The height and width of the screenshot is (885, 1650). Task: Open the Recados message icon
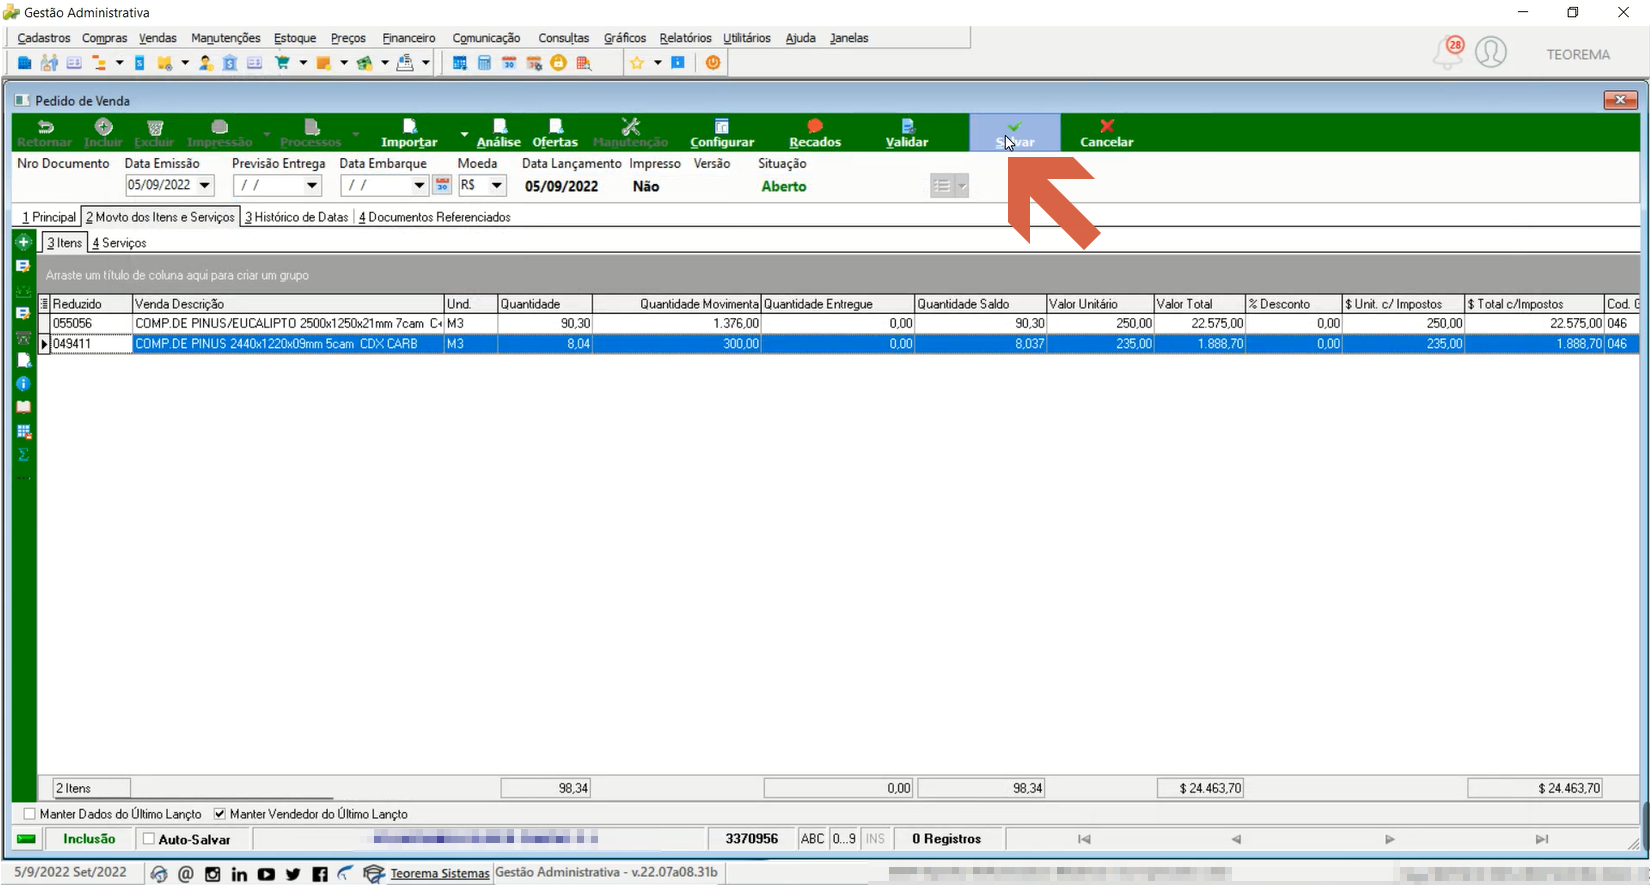tap(815, 126)
